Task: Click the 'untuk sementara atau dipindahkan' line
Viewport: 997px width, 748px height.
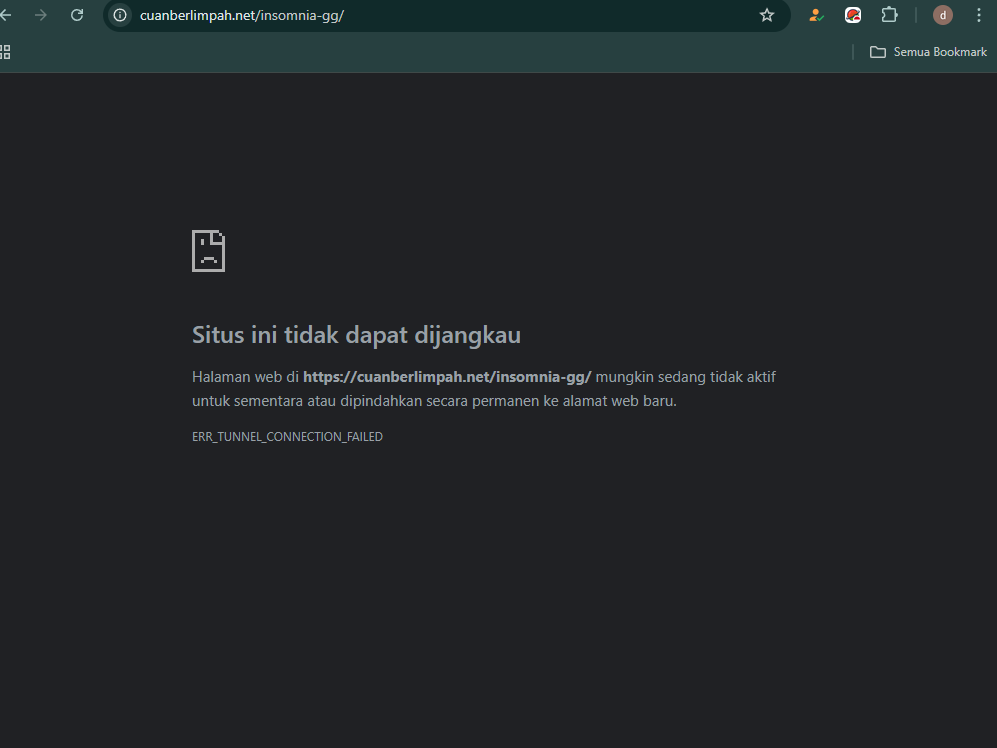Action: [x=434, y=401]
